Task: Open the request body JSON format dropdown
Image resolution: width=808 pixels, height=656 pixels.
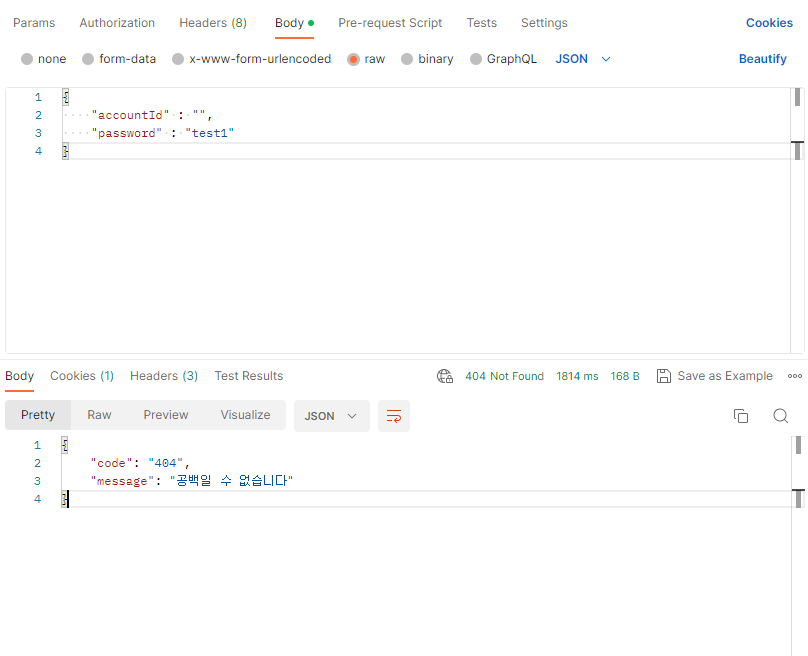Action: [583, 59]
